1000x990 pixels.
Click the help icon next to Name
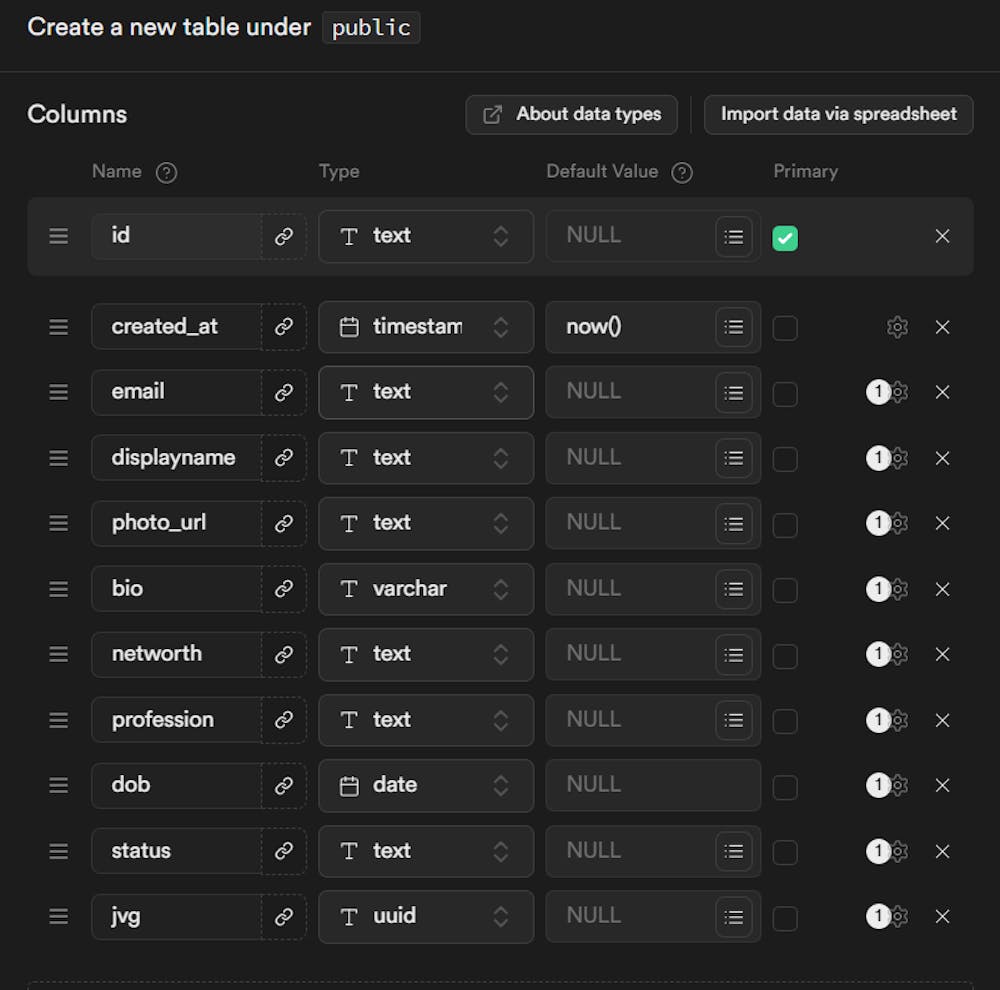pyautogui.click(x=167, y=172)
